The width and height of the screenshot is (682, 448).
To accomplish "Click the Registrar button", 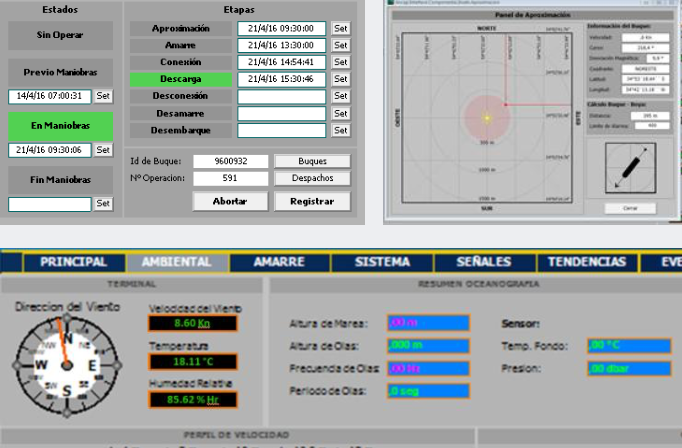I will (x=312, y=201).
